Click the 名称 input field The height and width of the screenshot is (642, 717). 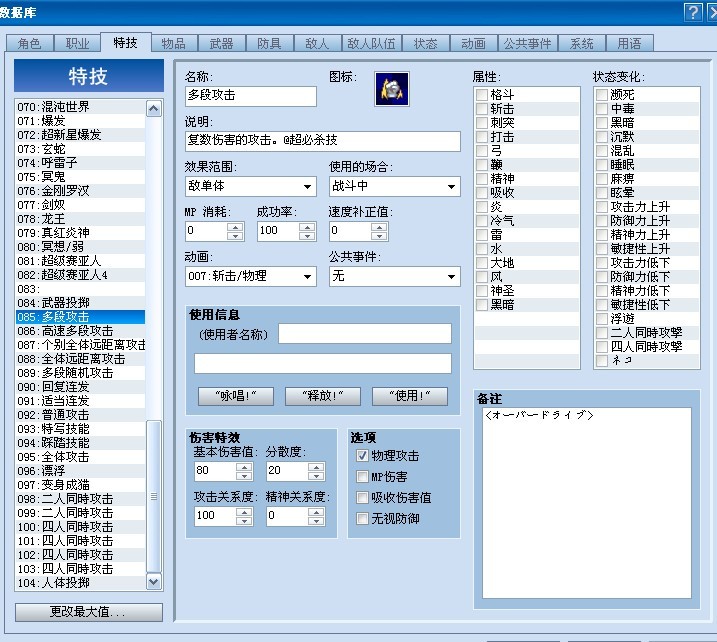(x=251, y=96)
